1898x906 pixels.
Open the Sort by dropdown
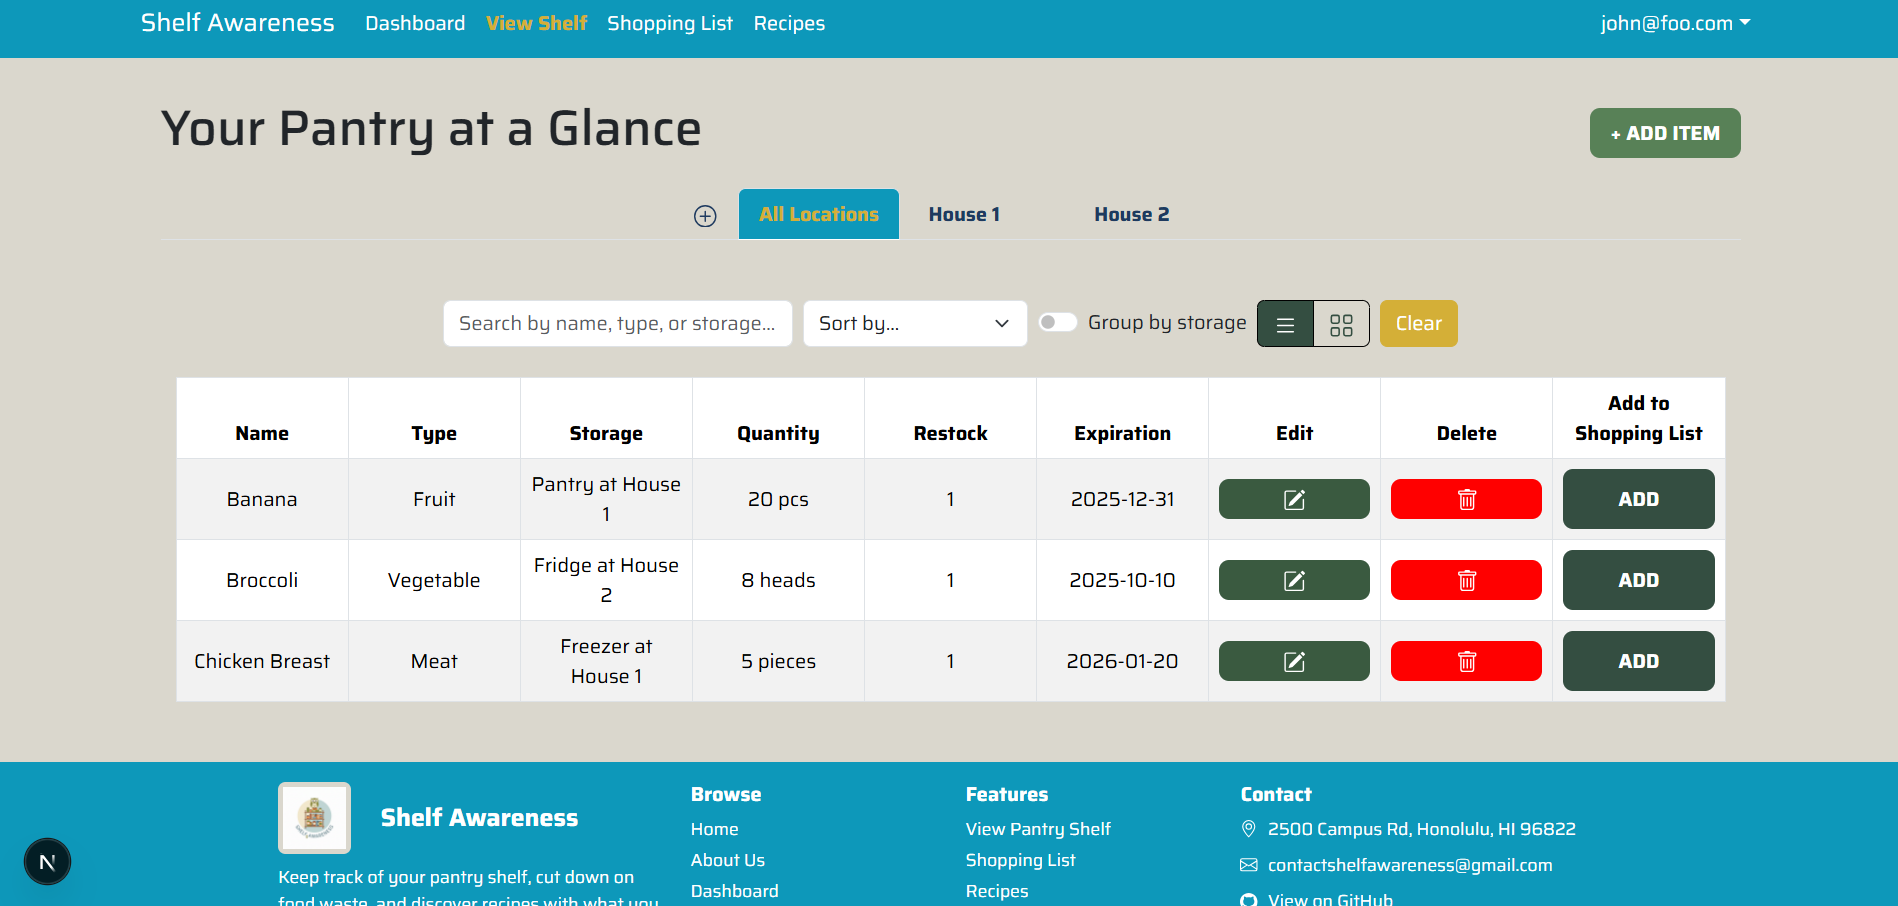(x=913, y=323)
